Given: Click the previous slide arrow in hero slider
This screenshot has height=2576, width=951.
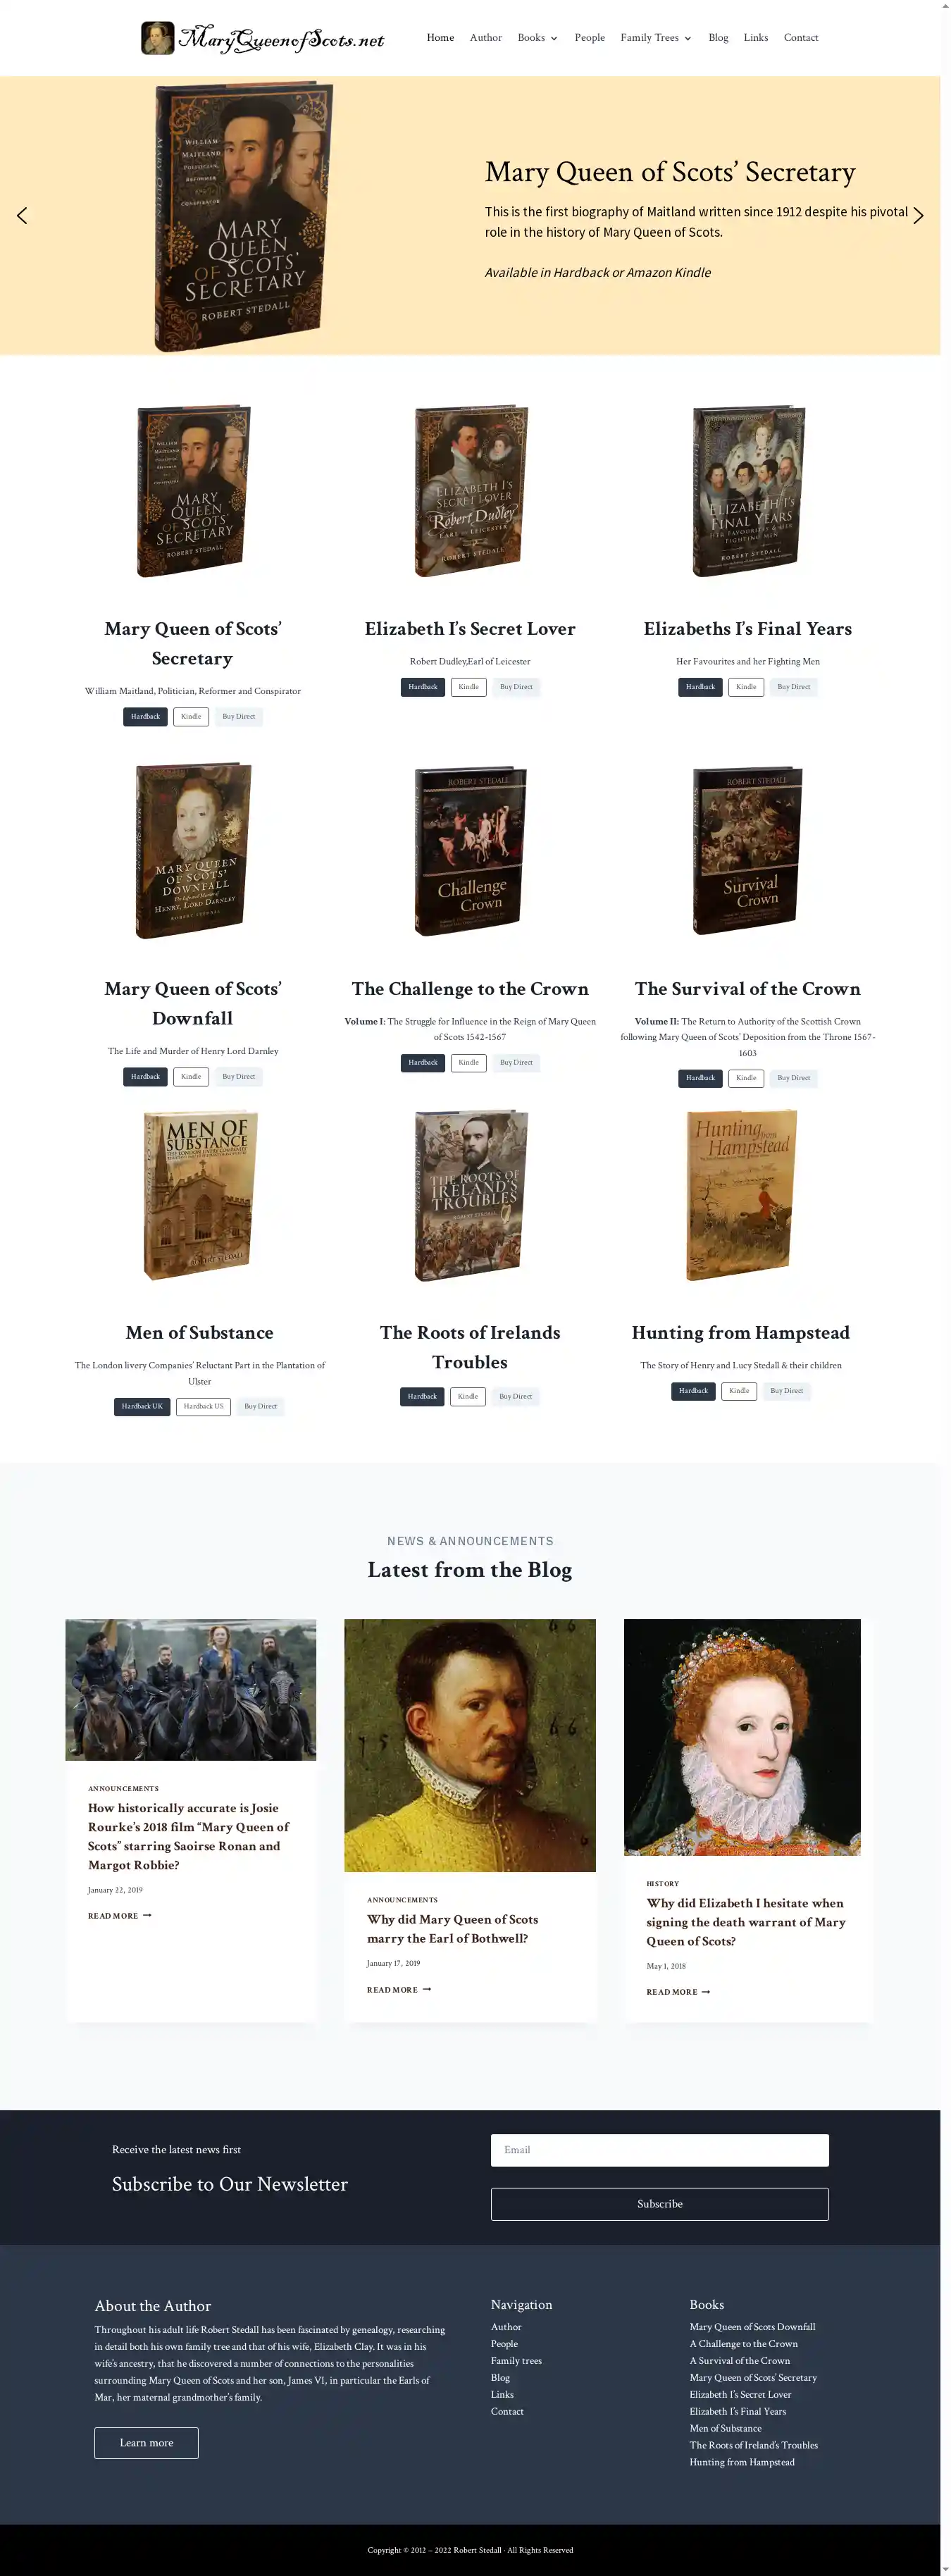Looking at the screenshot, I should point(22,216).
